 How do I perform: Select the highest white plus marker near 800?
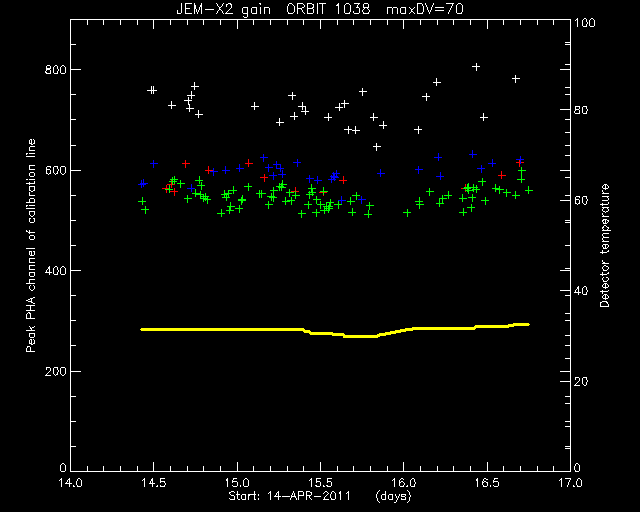(476, 67)
